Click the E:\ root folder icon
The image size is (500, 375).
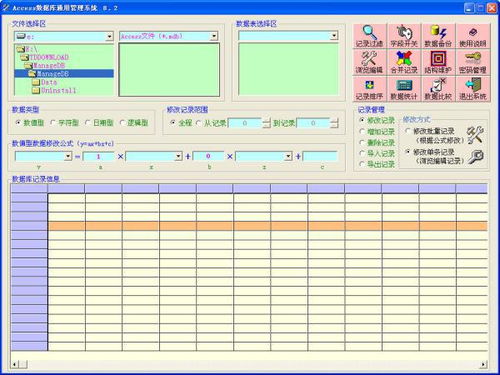(21, 49)
